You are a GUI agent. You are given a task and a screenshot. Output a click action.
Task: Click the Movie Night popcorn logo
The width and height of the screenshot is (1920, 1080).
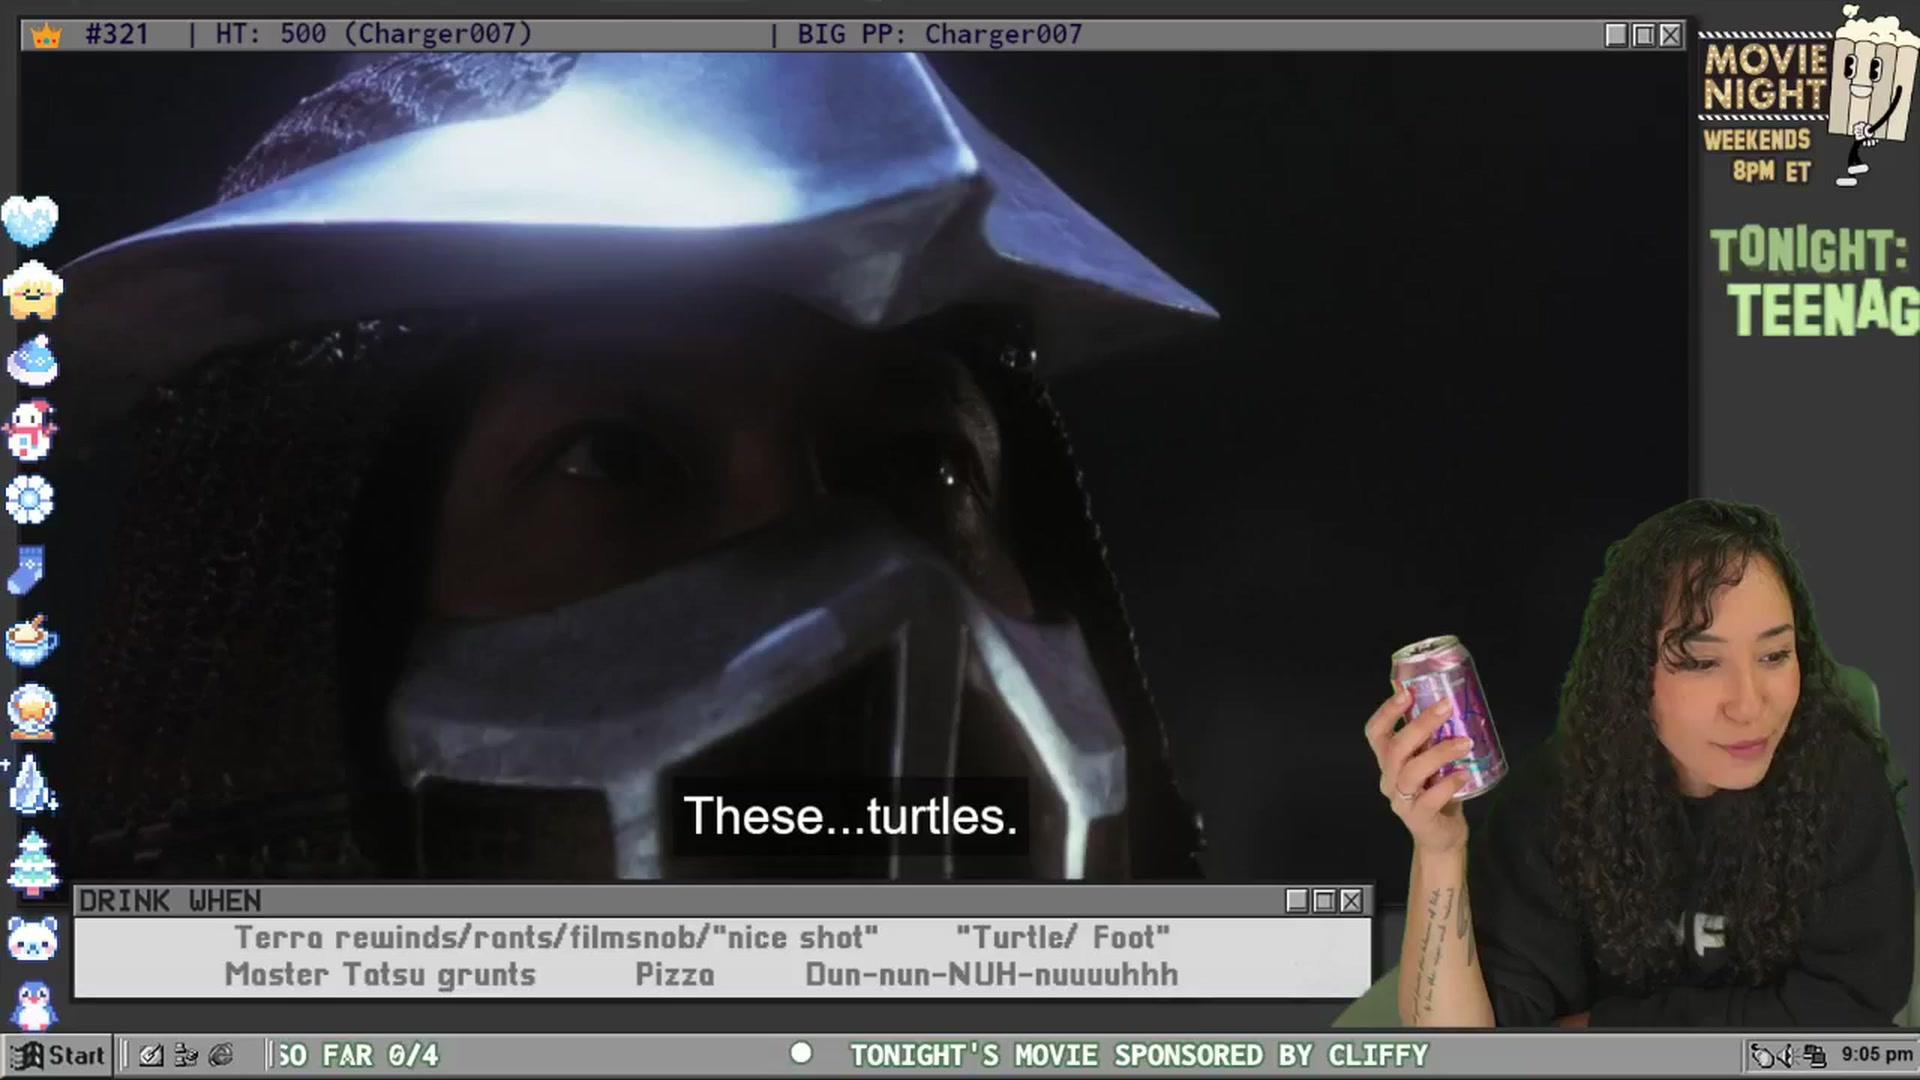click(x=1808, y=98)
